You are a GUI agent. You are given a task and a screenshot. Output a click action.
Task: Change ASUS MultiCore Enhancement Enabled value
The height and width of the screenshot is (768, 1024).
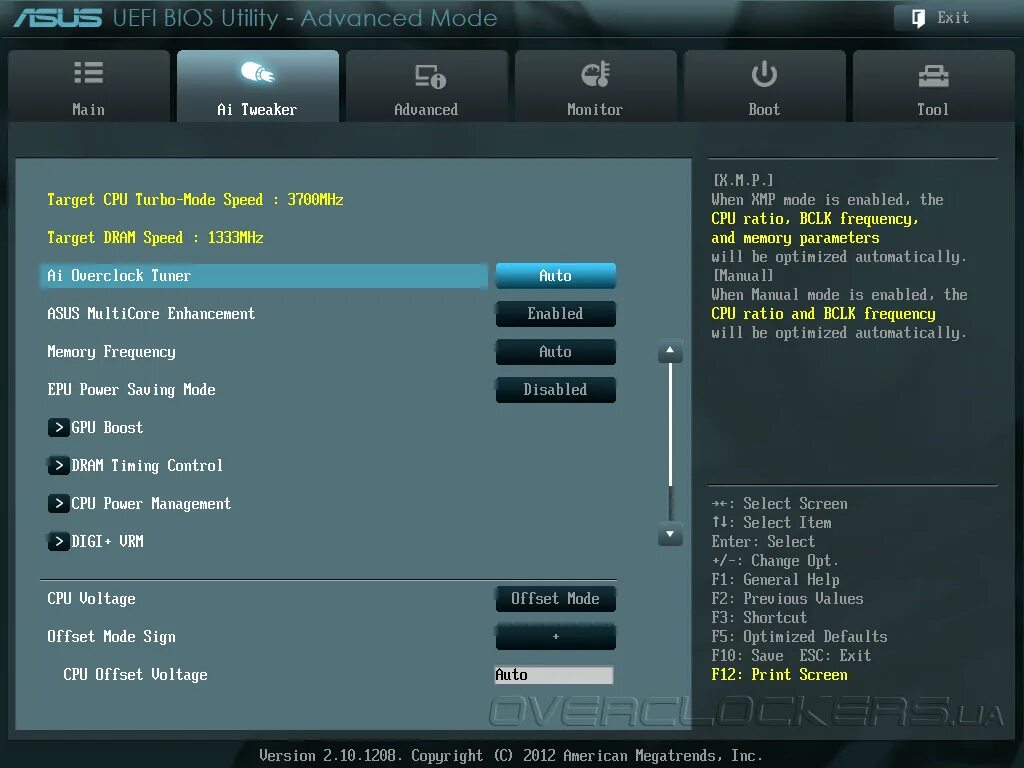point(556,313)
